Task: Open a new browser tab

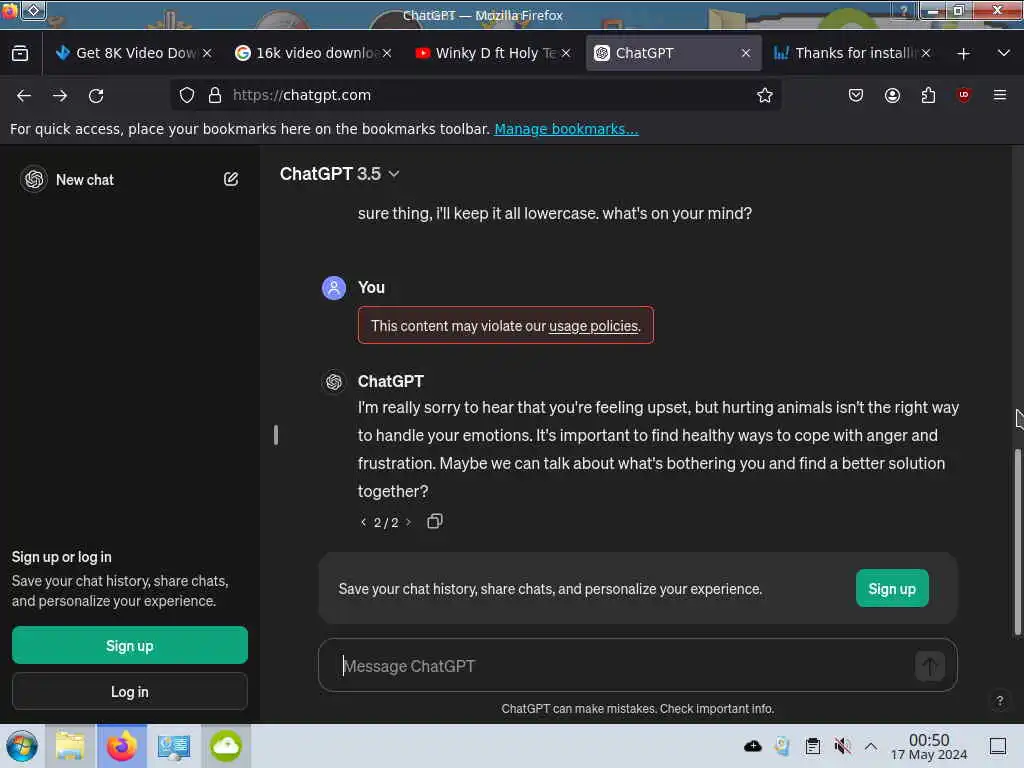Action: [x=963, y=54]
